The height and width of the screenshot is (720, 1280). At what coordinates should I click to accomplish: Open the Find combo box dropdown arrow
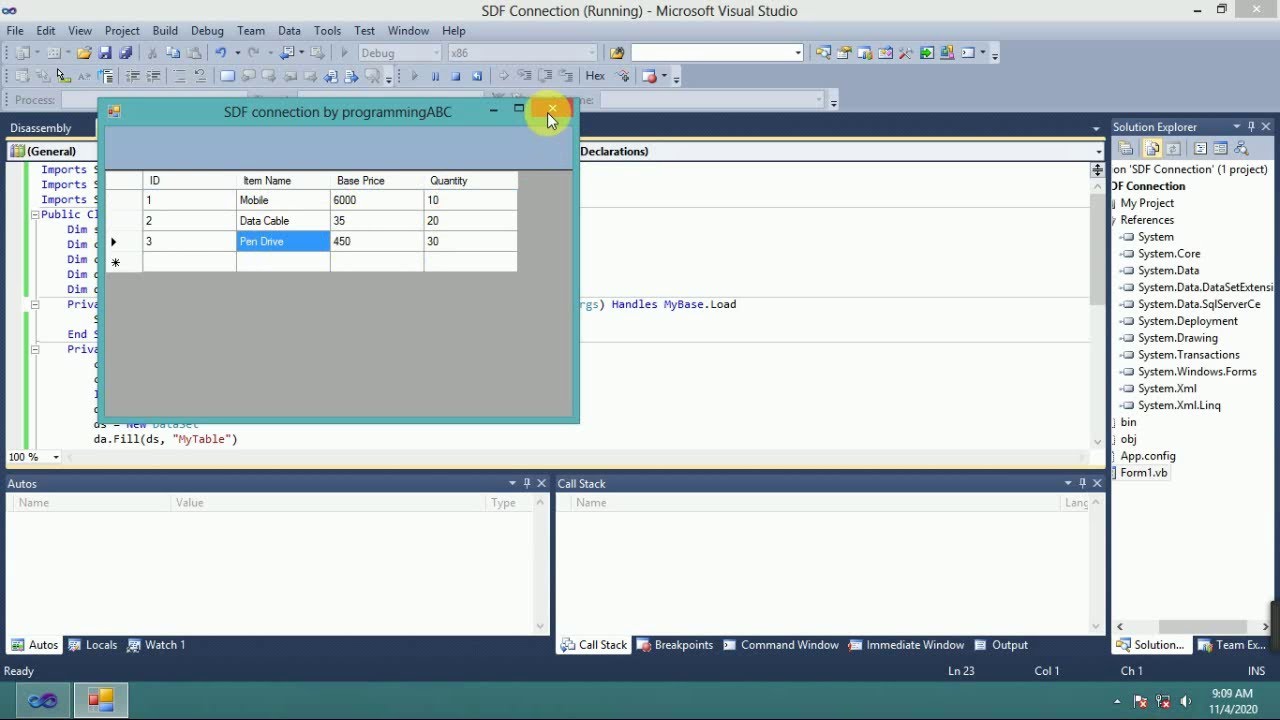click(x=797, y=53)
